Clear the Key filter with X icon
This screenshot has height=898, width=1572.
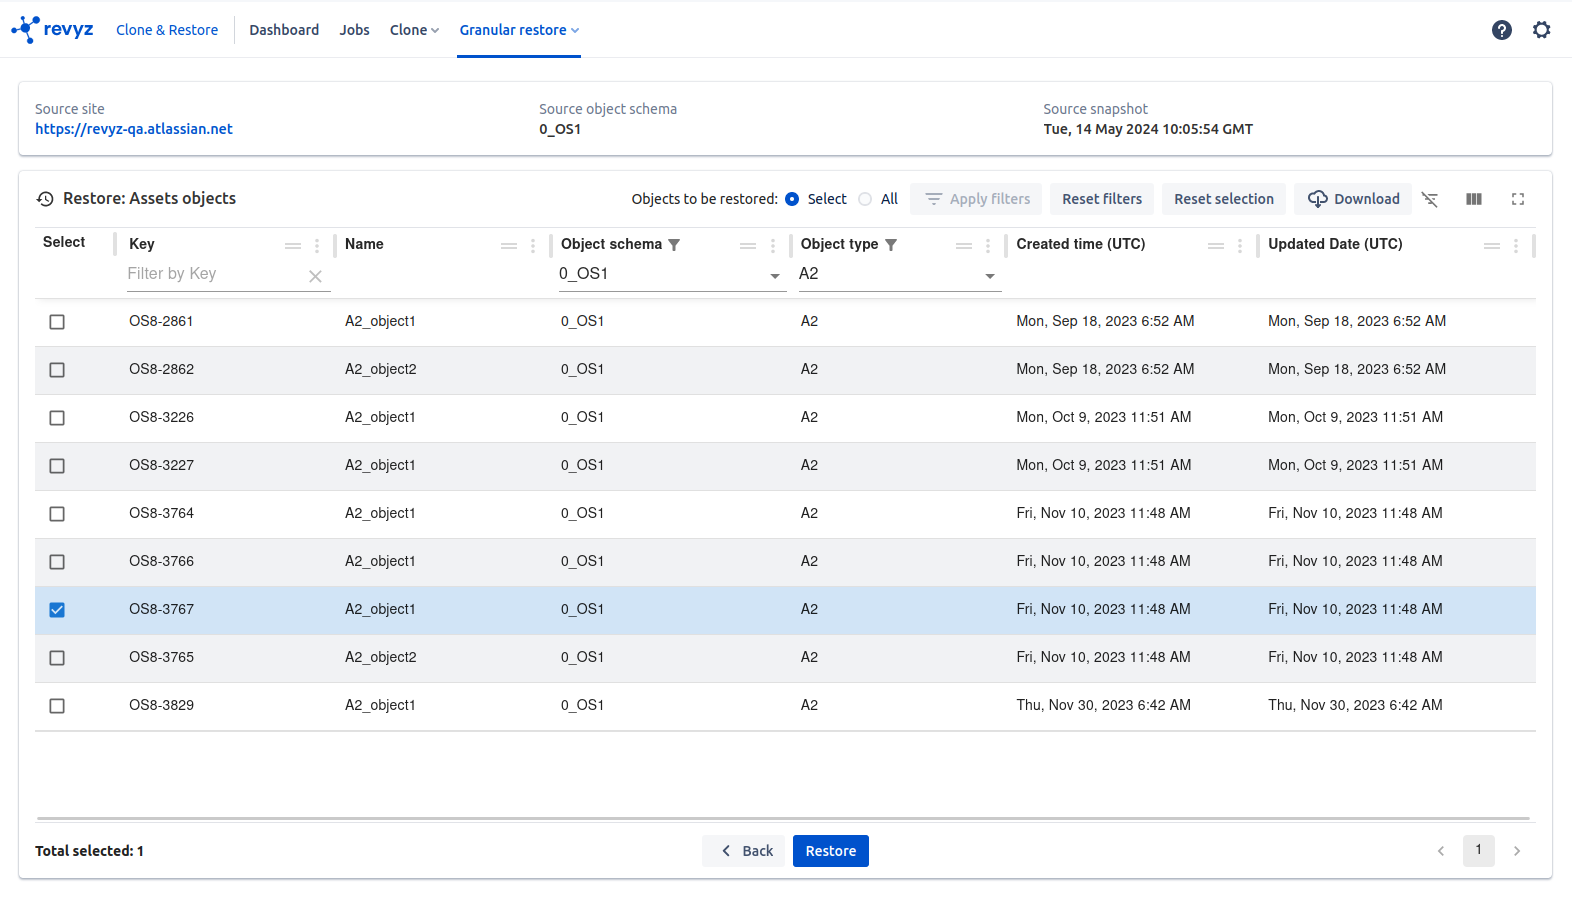tap(315, 276)
